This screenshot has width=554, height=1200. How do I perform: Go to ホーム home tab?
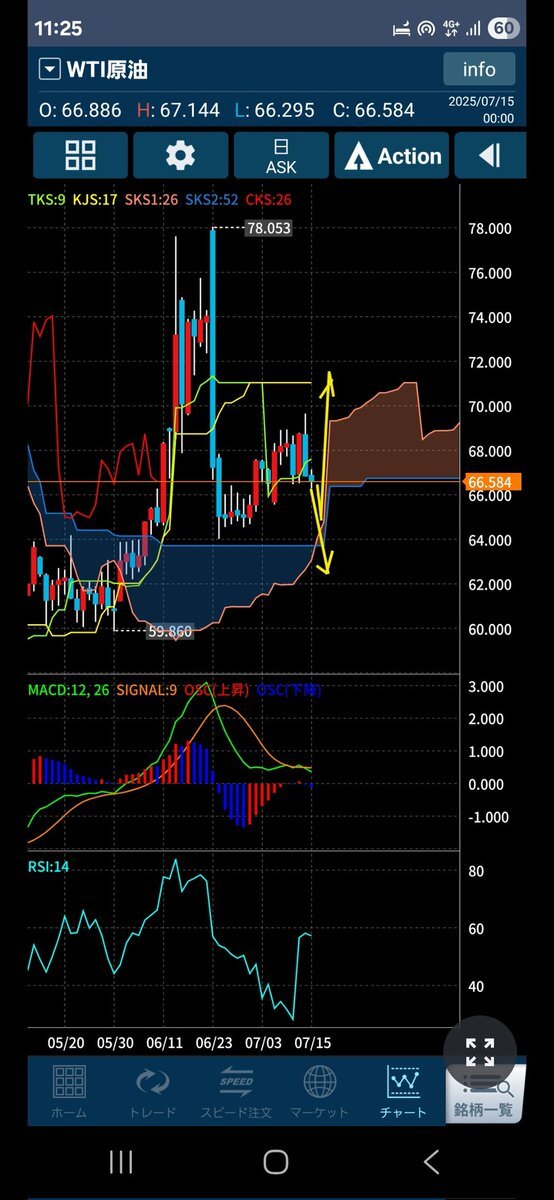[68, 1093]
